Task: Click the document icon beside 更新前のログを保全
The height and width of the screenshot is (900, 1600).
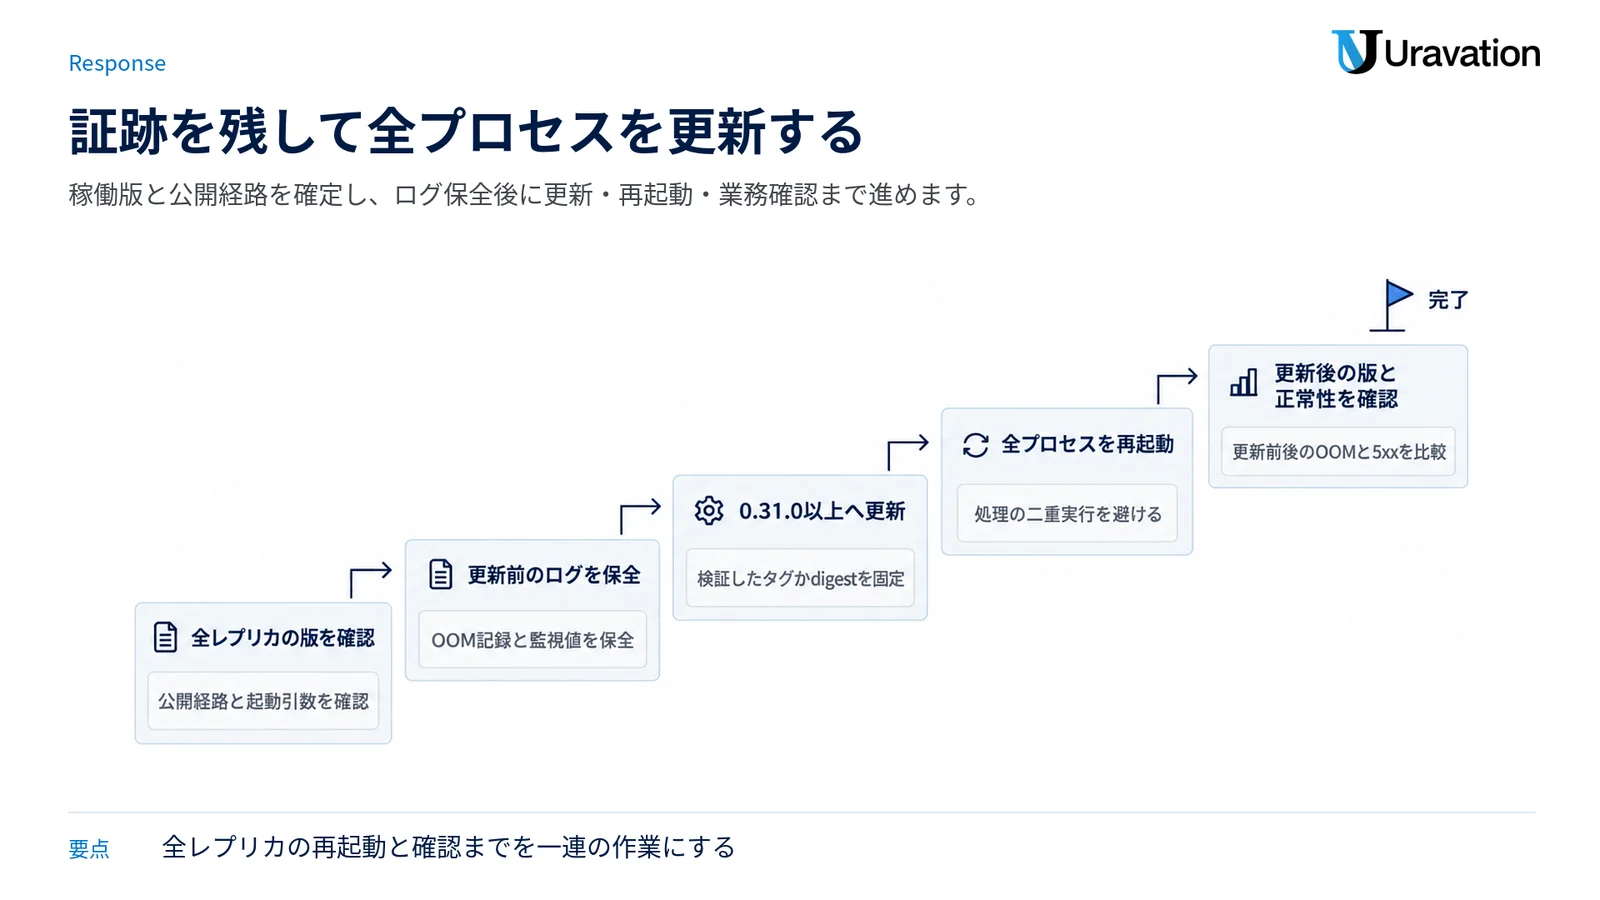Action: [x=441, y=574]
